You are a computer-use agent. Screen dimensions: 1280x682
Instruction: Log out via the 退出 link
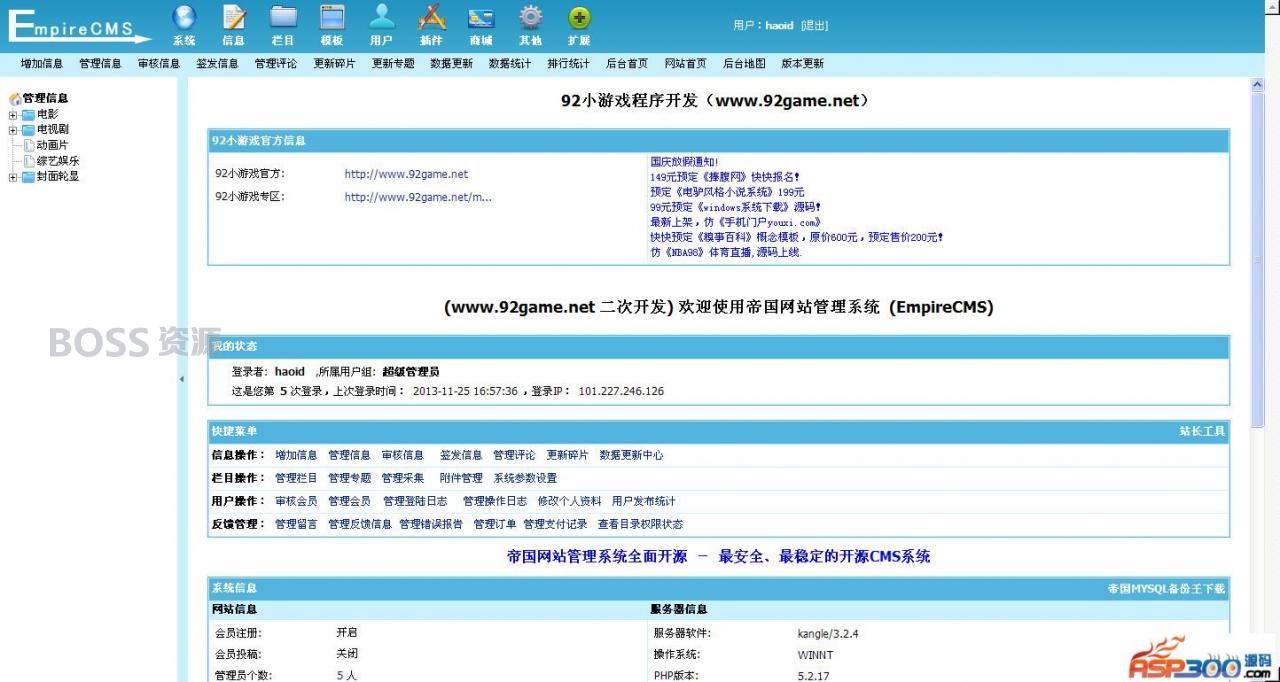(x=814, y=25)
